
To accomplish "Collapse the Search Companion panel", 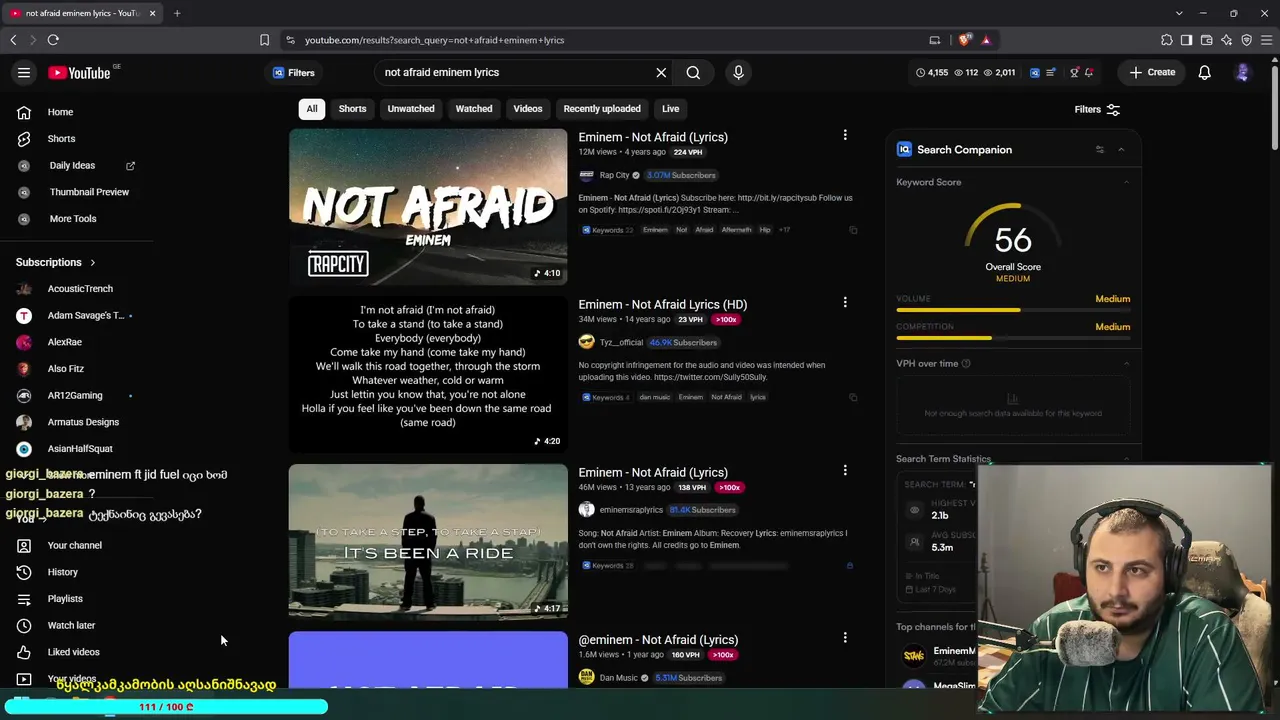I will coord(1121,150).
